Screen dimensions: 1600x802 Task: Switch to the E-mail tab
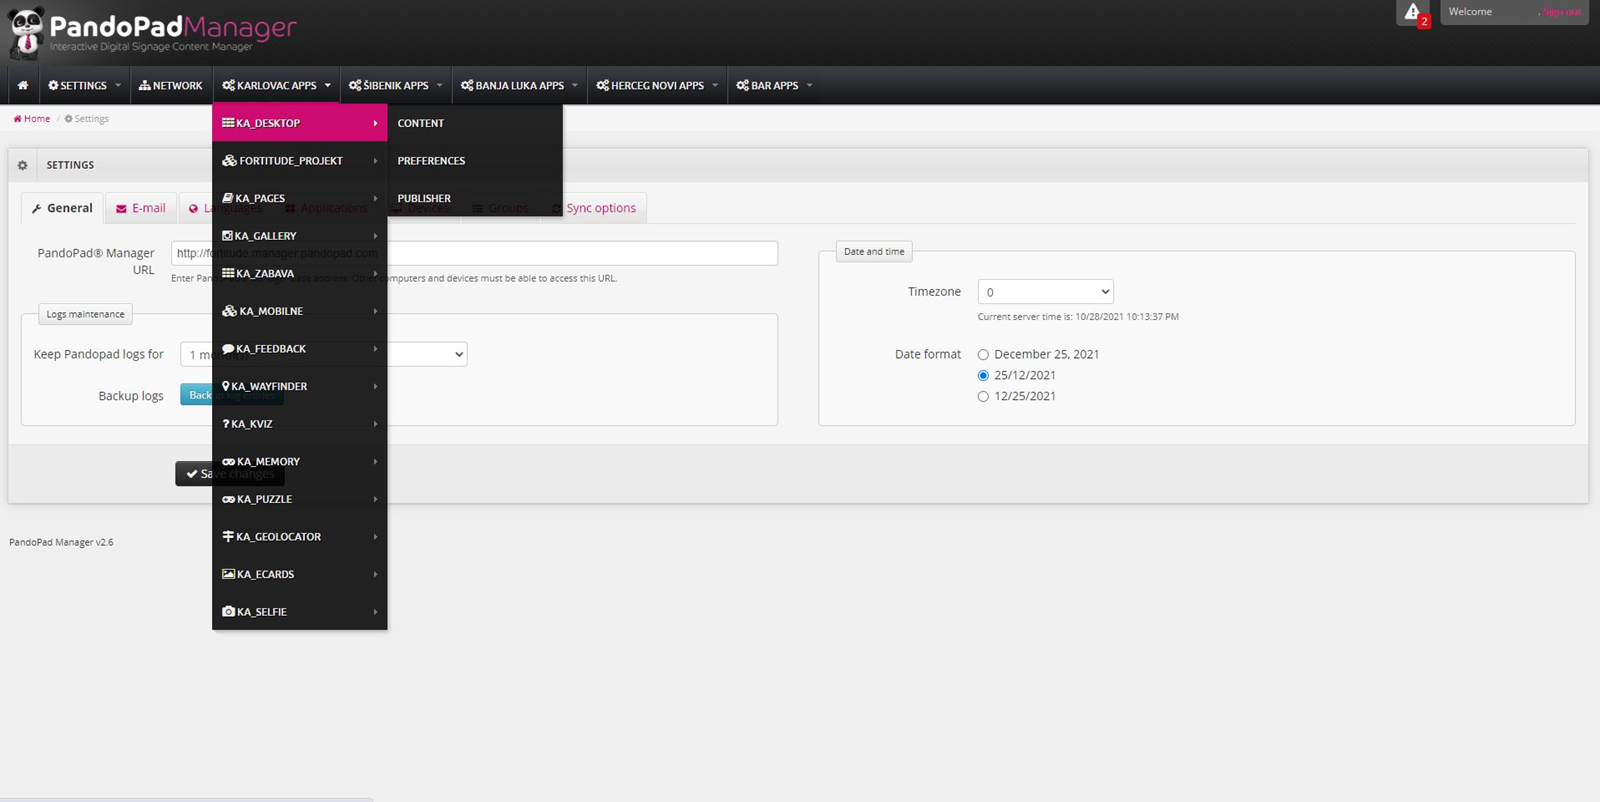pos(141,208)
